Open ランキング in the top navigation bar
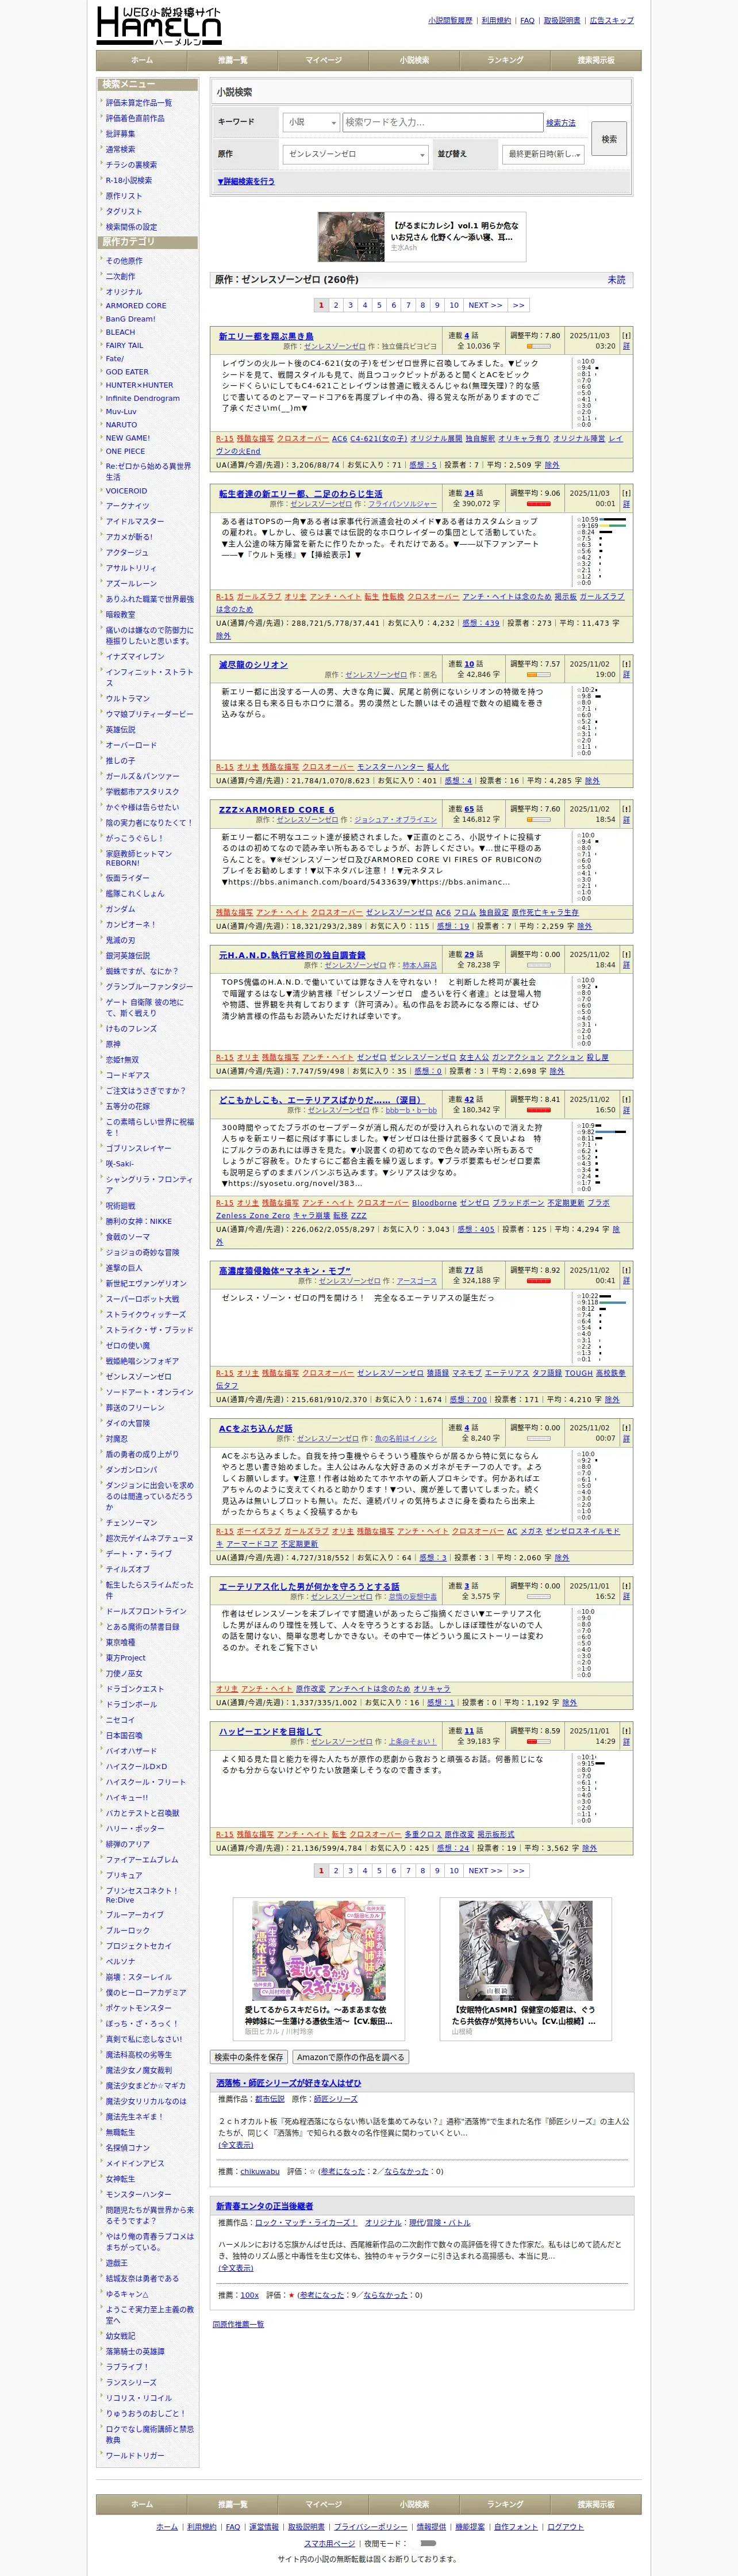Screen dimensions: 738x2576 [x=505, y=60]
